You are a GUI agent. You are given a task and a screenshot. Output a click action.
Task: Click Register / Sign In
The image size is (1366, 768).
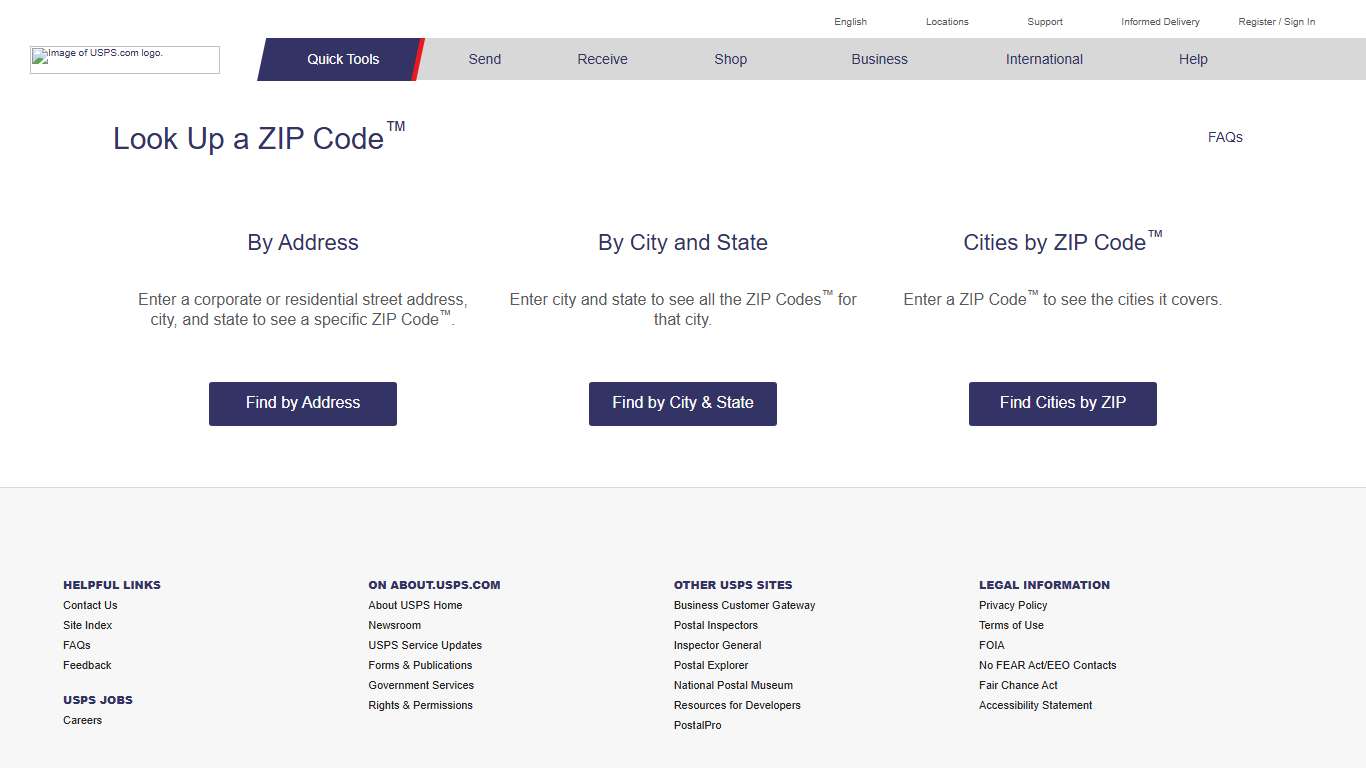click(x=1276, y=21)
